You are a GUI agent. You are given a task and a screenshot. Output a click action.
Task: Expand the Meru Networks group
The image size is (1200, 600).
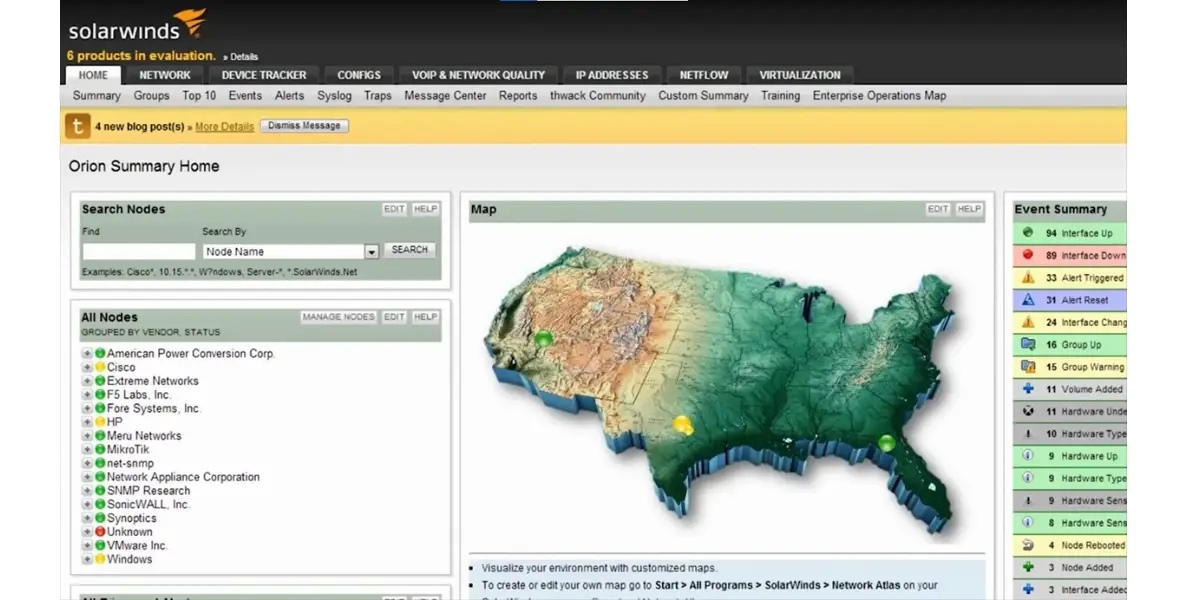[x=87, y=436]
